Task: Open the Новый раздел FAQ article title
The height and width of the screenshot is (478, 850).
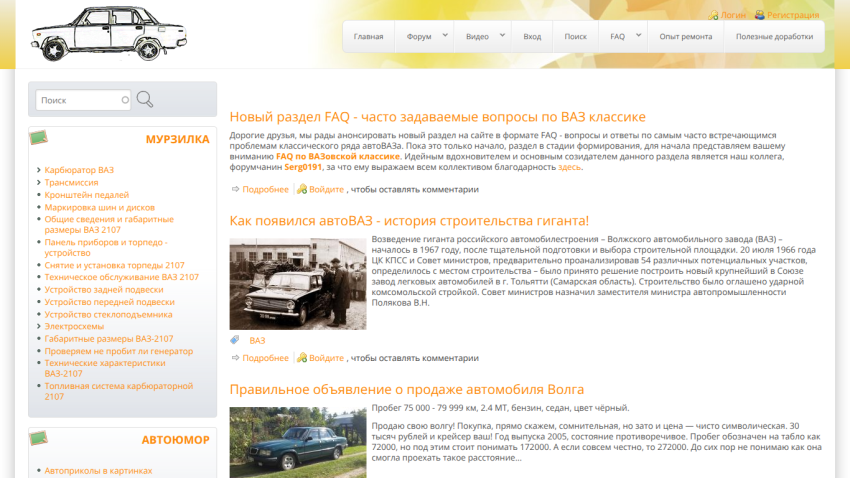Action: coord(437,117)
